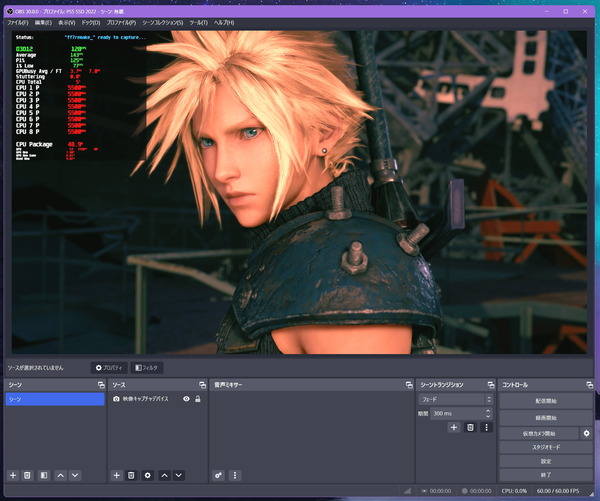Viewport: 600px width, 501px height.
Task: Open the transition three-dot options menu
Action: point(486,427)
